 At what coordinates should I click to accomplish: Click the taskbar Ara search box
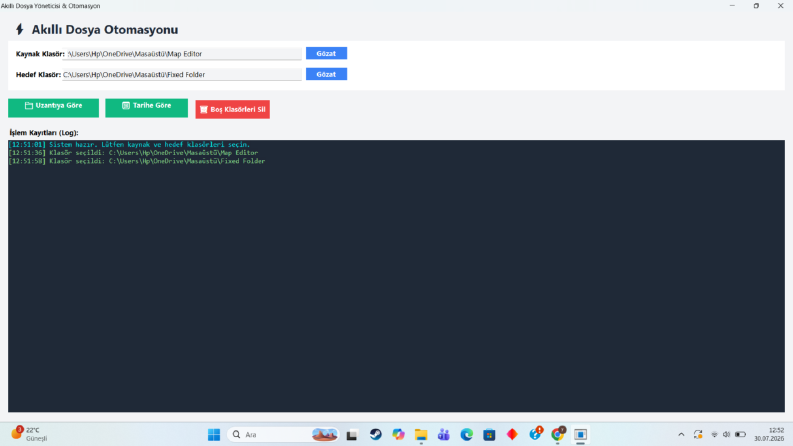point(283,434)
